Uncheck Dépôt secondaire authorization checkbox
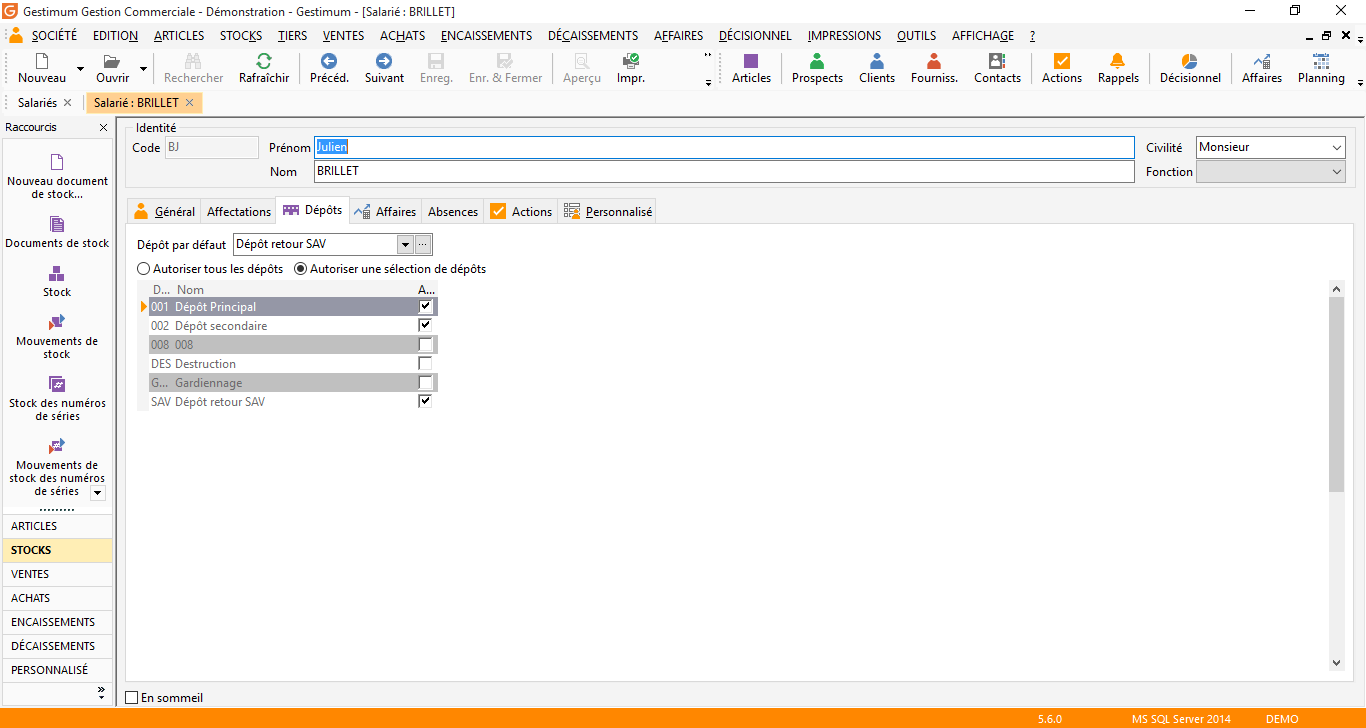 [425, 325]
